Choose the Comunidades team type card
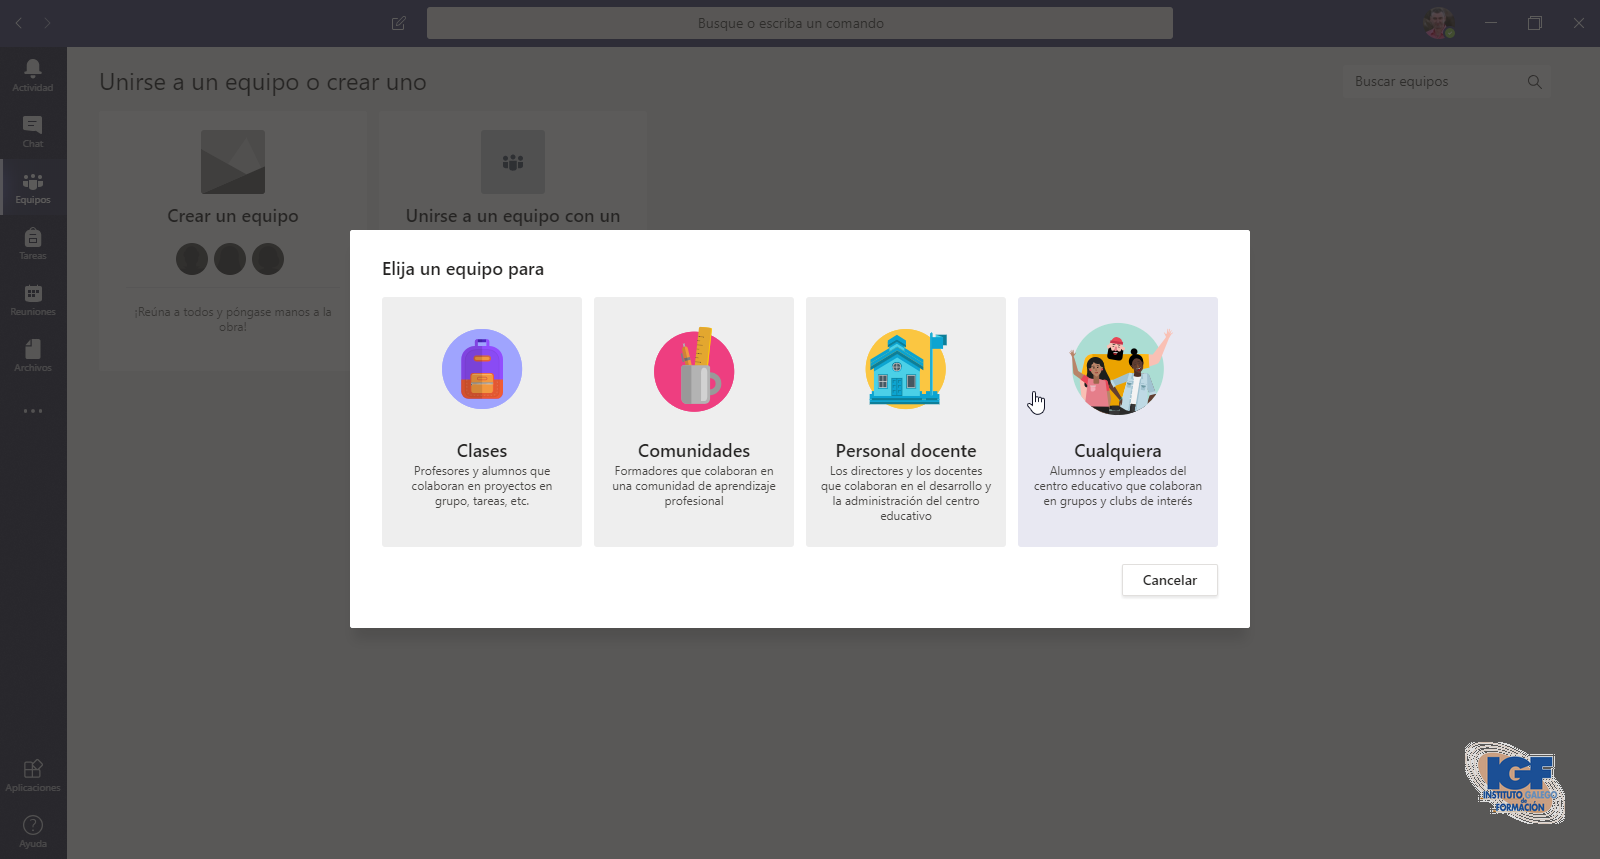Screen dimensions: 1600x859 coord(694,421)
